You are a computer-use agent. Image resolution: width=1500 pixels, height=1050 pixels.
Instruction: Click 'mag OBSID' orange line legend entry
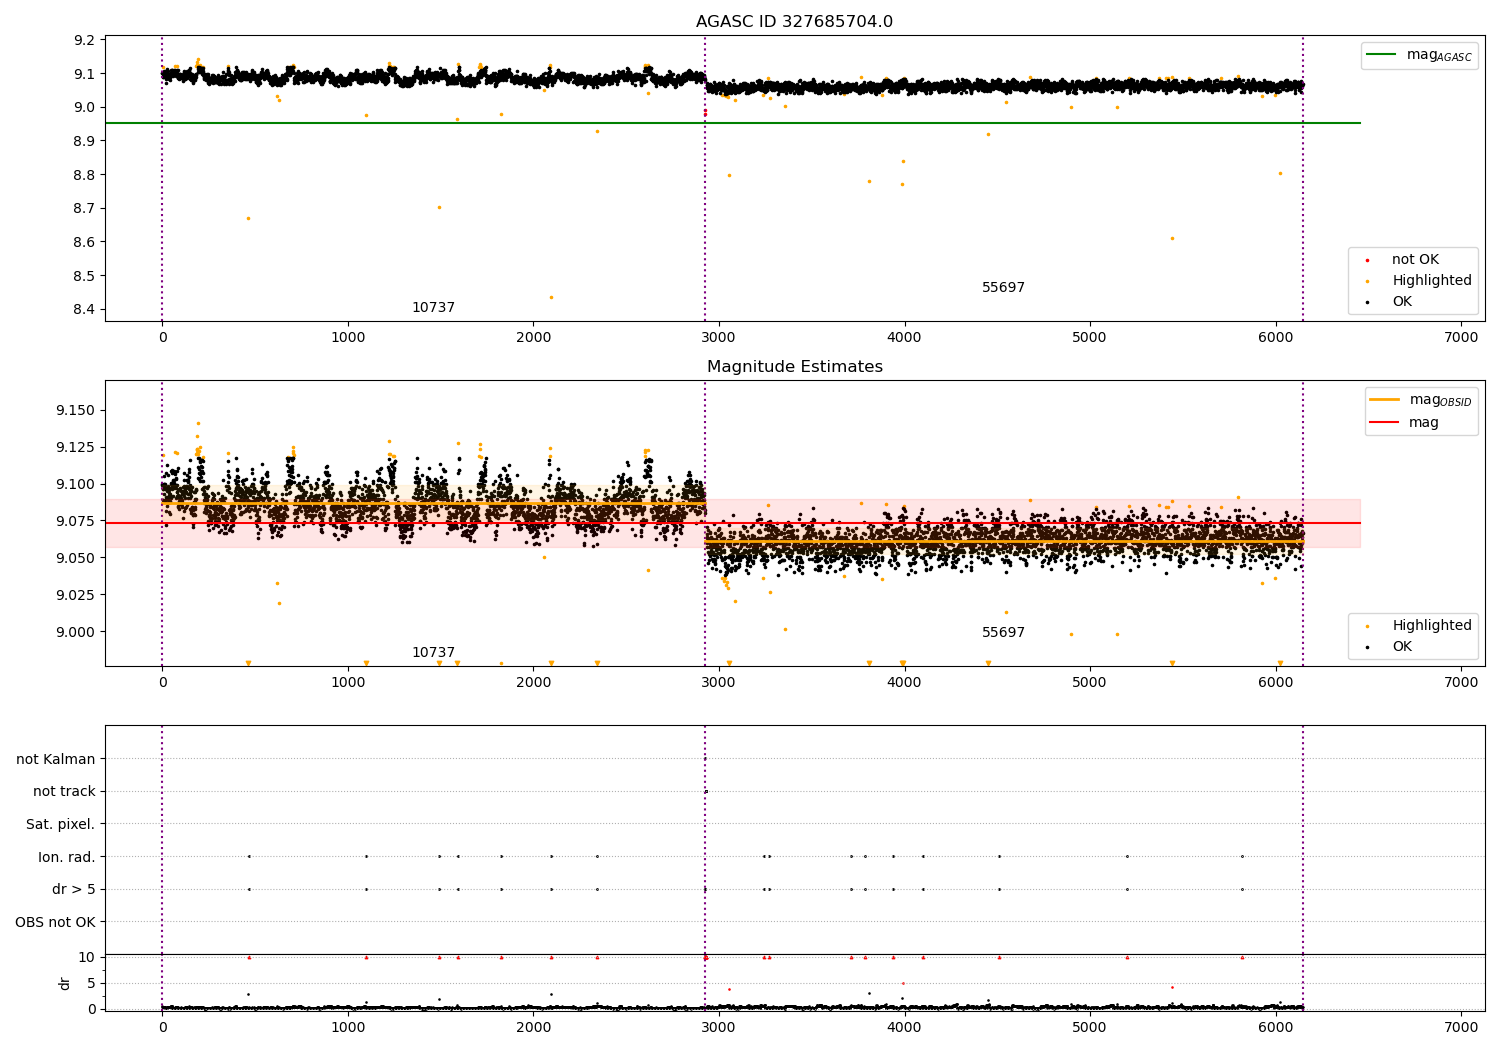pos(1420,400)
